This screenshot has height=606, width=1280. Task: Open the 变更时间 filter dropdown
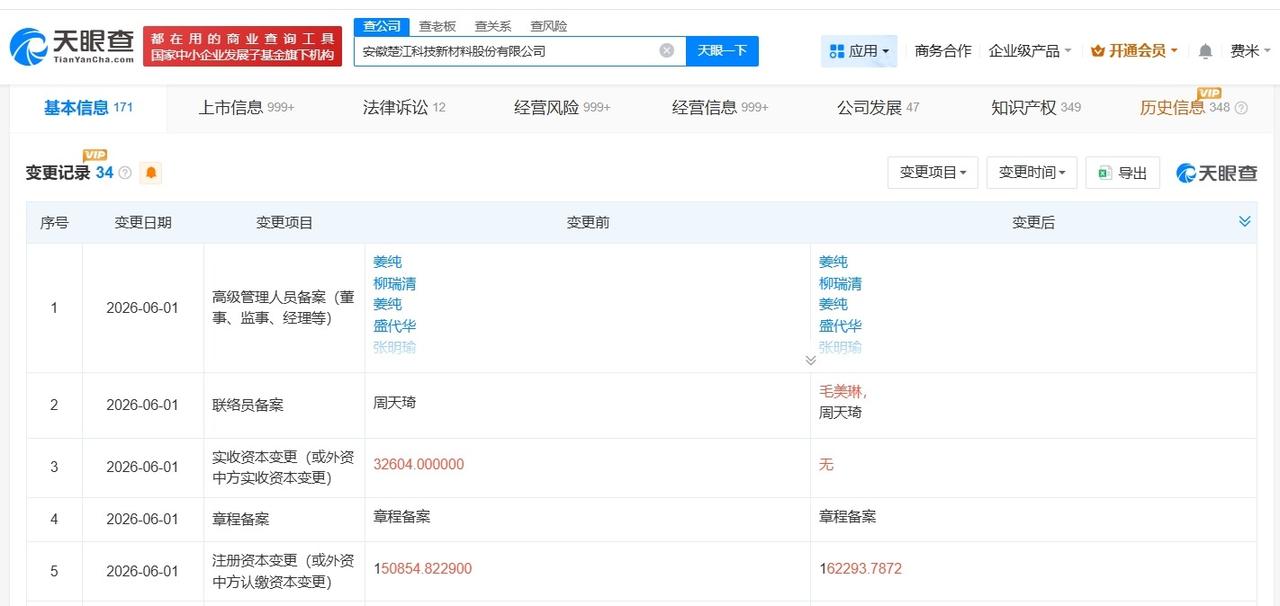(x=1032, y=173)
